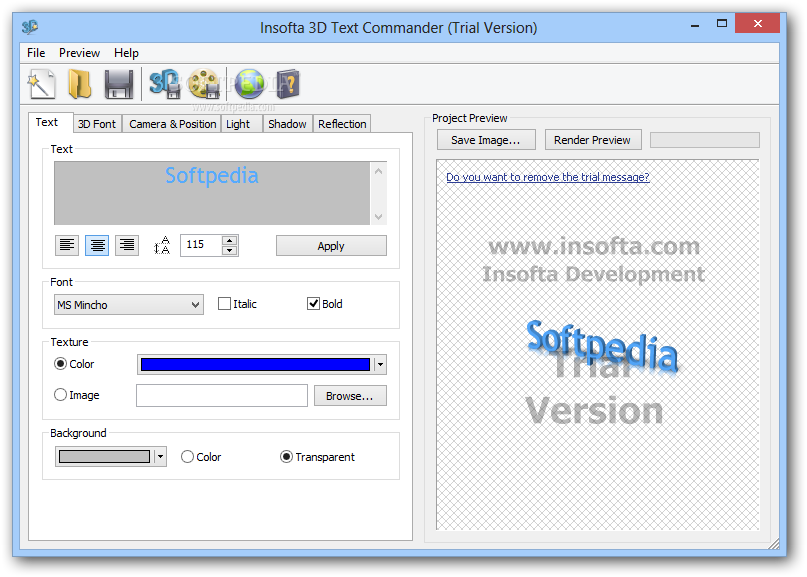This screenshot has width=807, height=577.
Task: Minimize the application window
Action: 695,24
